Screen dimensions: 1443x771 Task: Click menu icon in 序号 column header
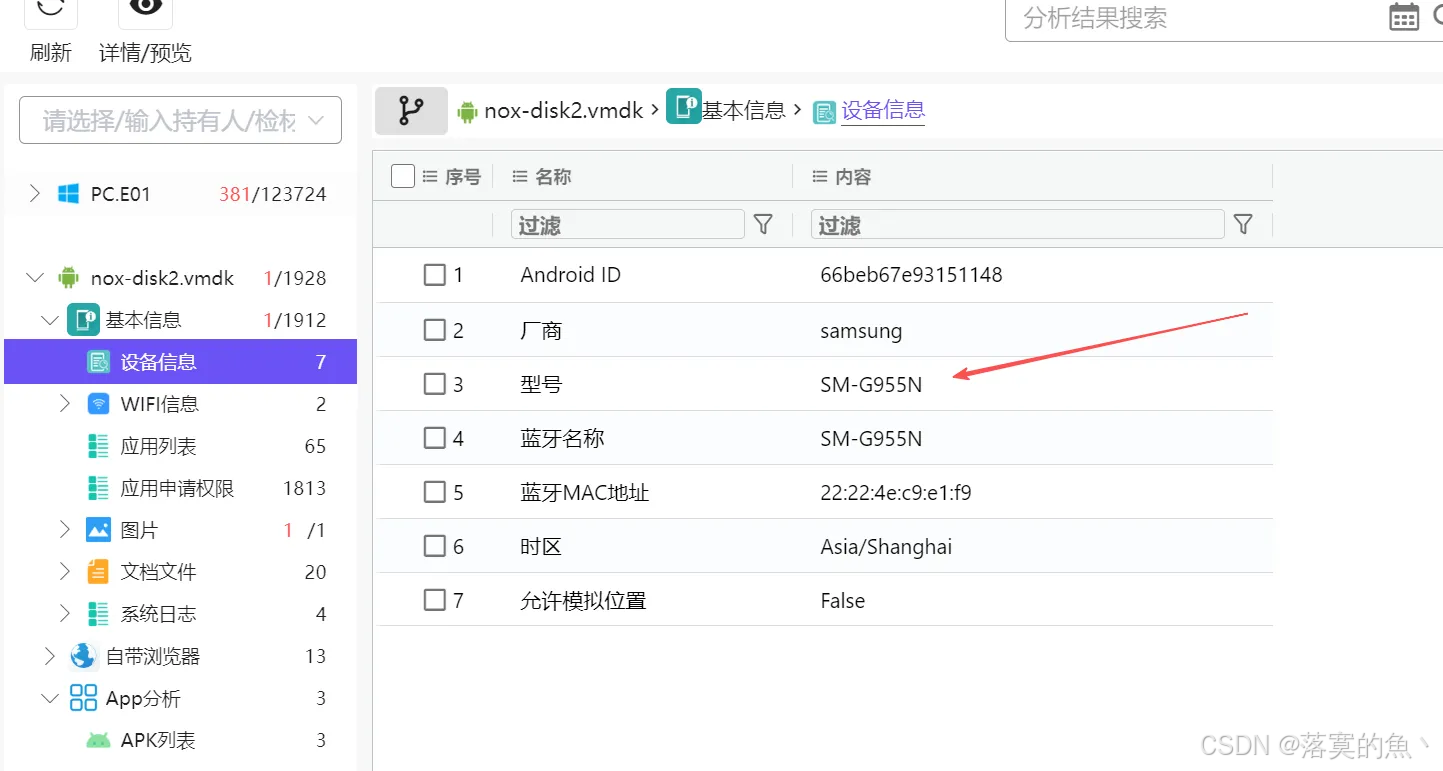point(430,176)
